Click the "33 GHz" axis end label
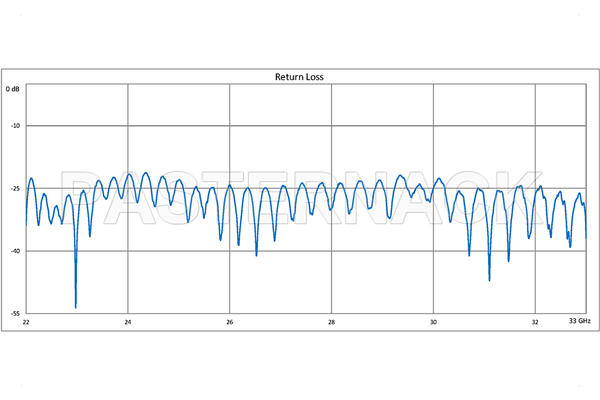 coord(580,322)
